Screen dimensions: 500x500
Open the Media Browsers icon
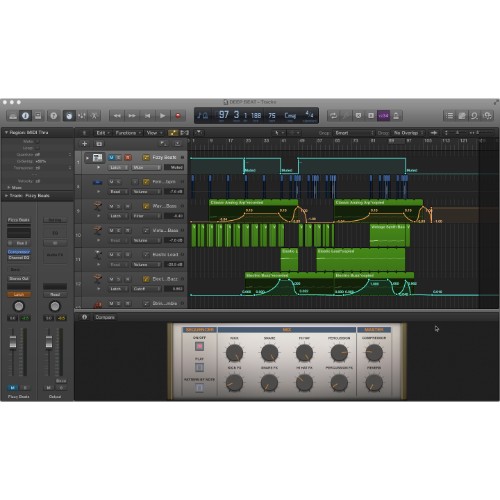tap(487, 116)
